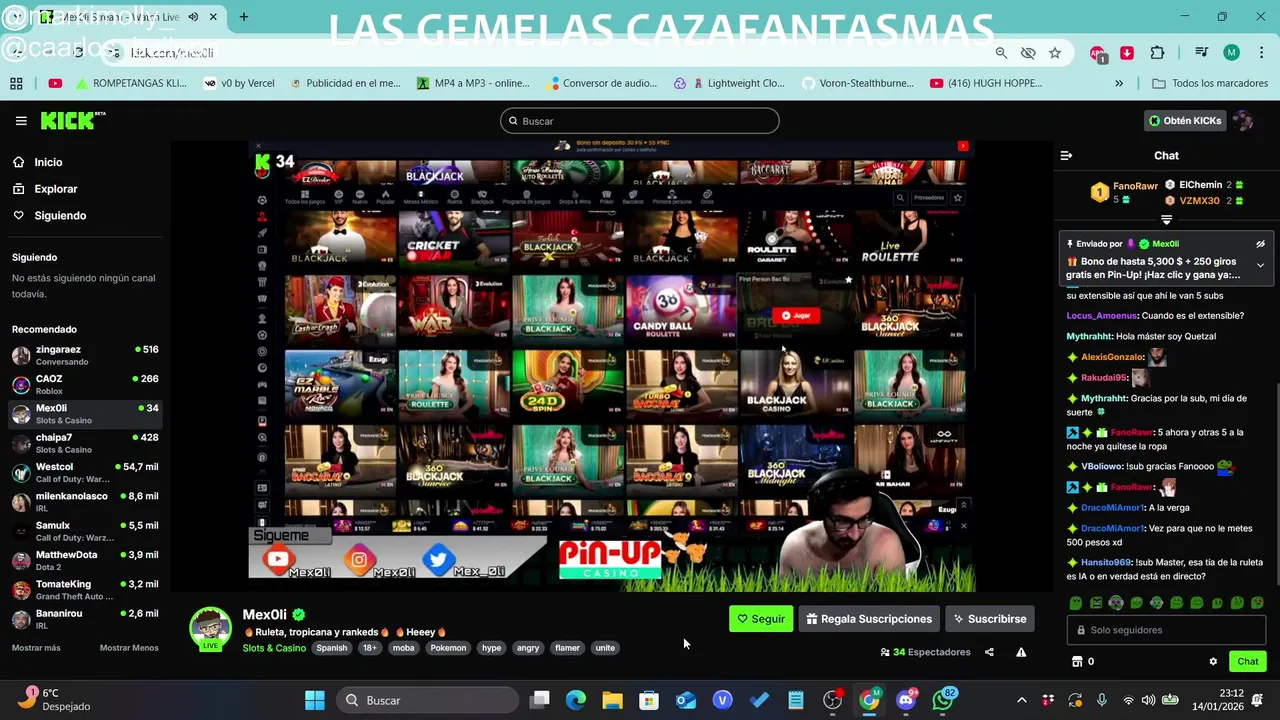The image size is (1280, 720).
Task: Click the Slots & Casino category link
Action: 274,648
